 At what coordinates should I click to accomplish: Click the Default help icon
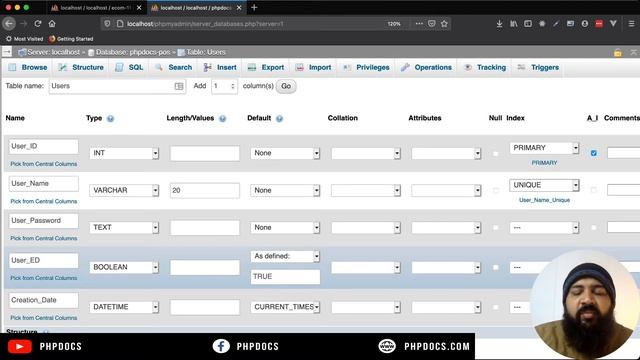click(279, 118)
